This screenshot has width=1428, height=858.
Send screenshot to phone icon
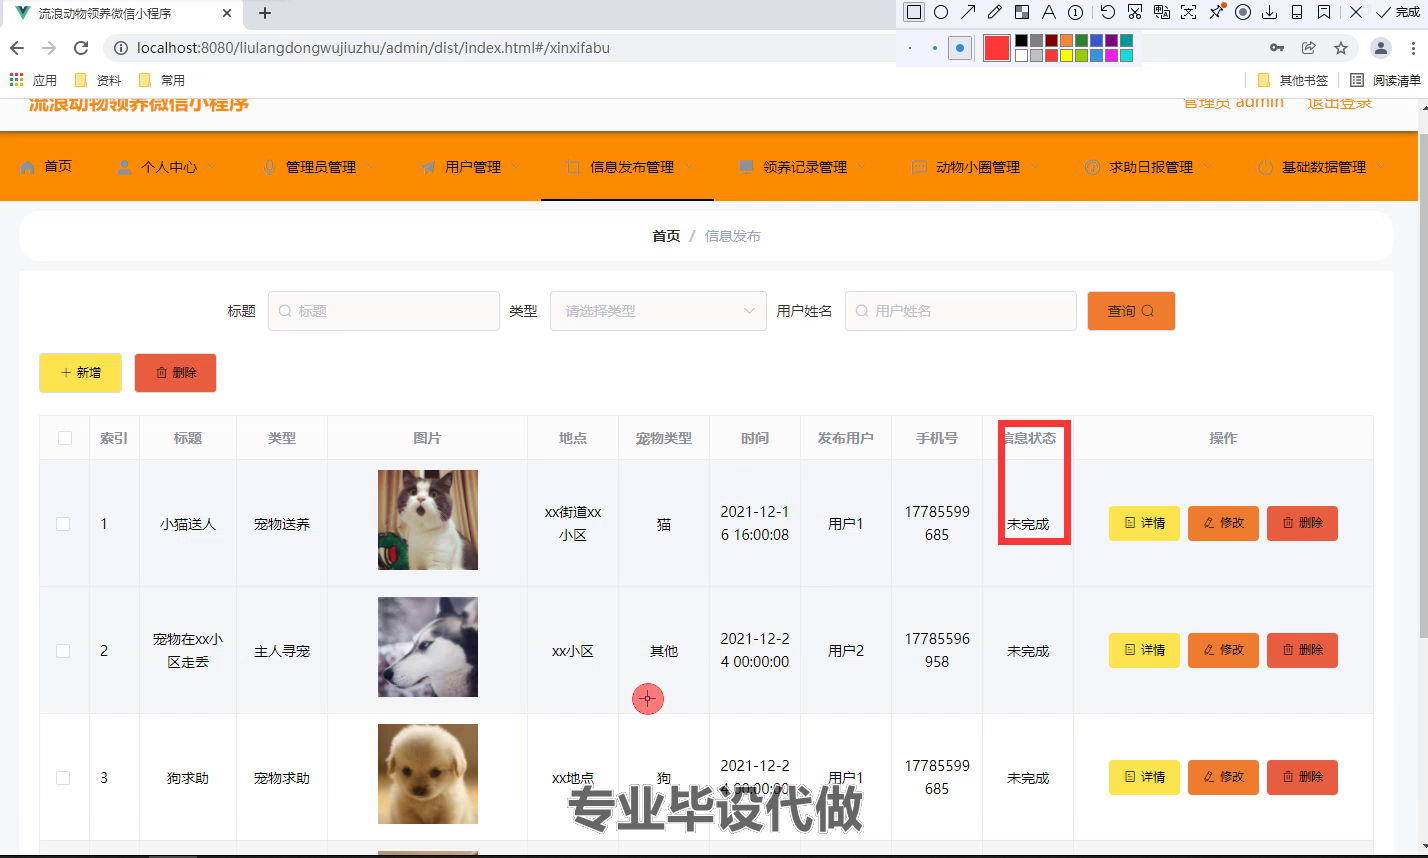coord(1297,12)
